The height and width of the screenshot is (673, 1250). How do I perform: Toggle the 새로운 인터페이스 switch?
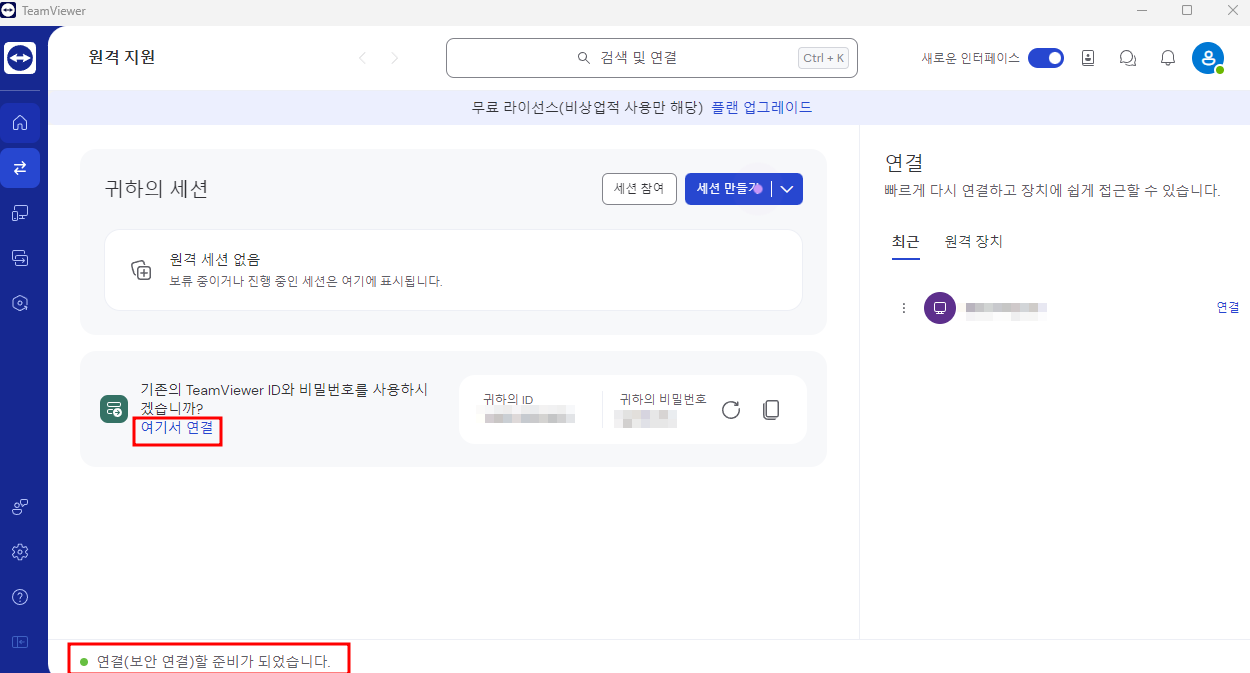pyautogui.click(x=1046, y=58)
